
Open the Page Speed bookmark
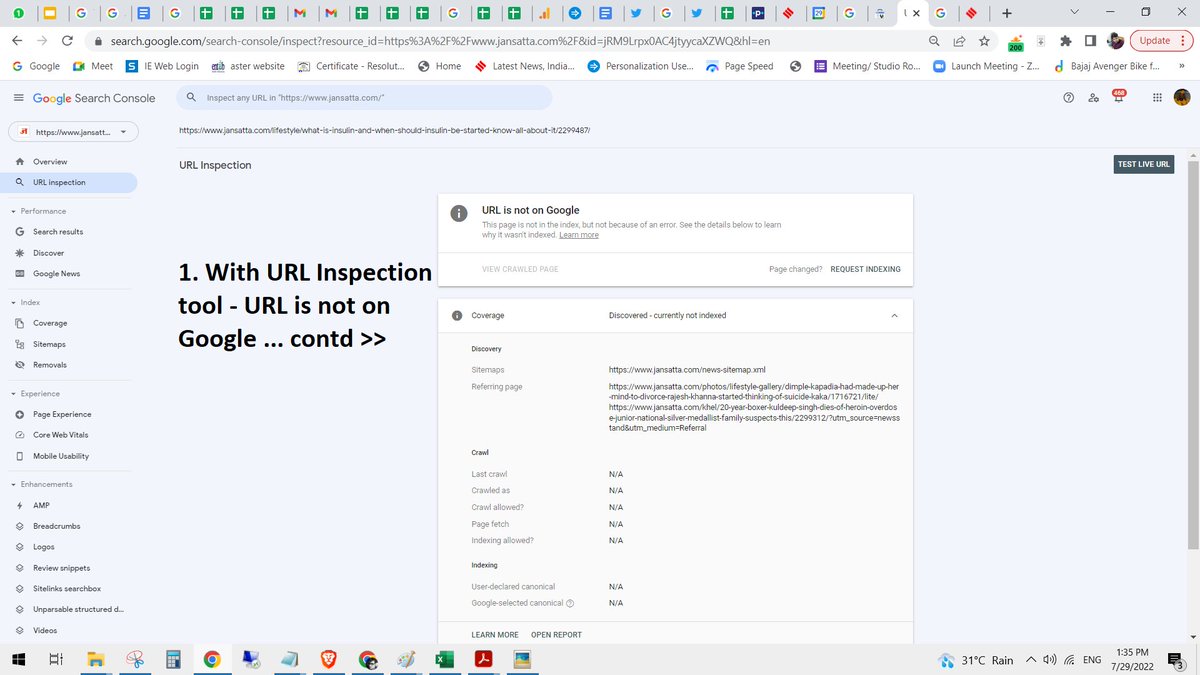[739, 66]
